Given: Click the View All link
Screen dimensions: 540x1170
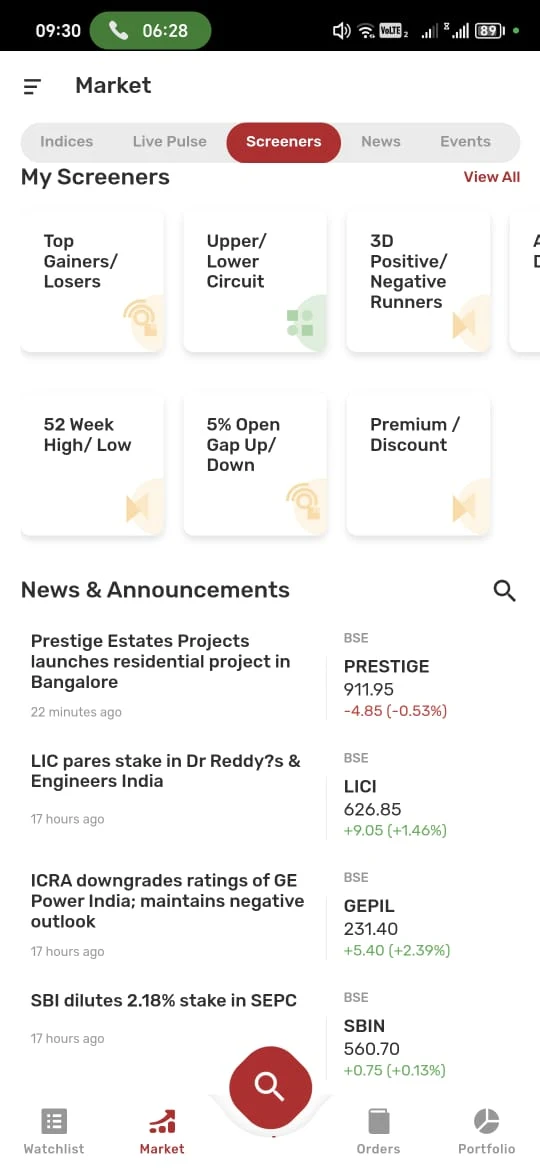Looking at the screenshot, I should point(492,177).
